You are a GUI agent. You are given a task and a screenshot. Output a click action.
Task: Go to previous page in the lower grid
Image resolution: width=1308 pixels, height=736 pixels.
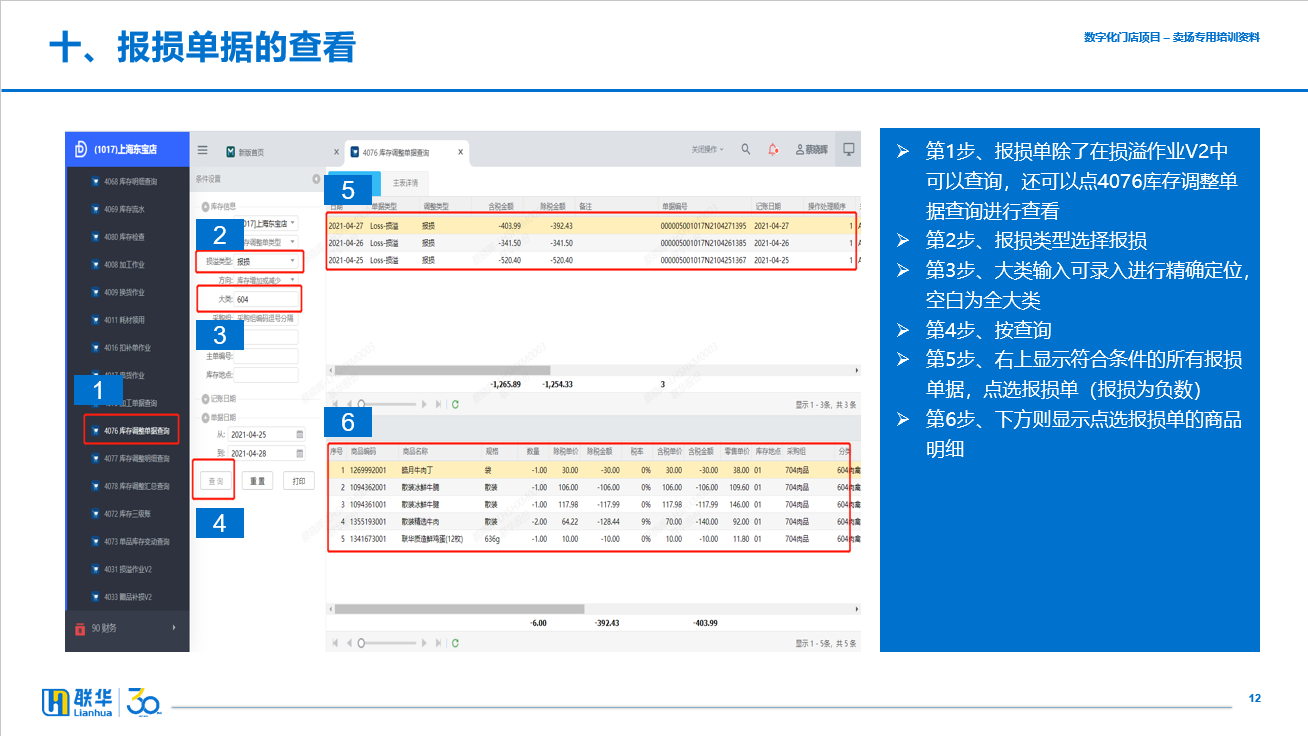click(348, 642)
